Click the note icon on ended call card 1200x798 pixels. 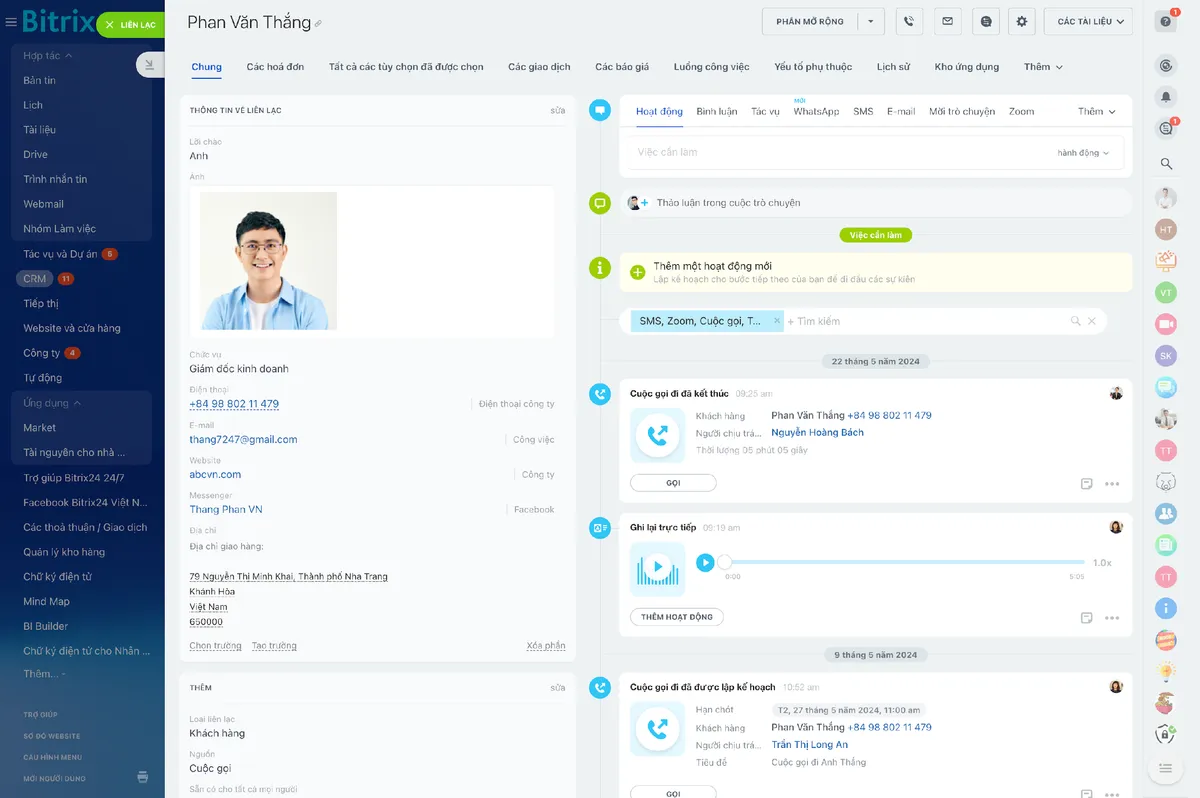tap(1086, 484)
